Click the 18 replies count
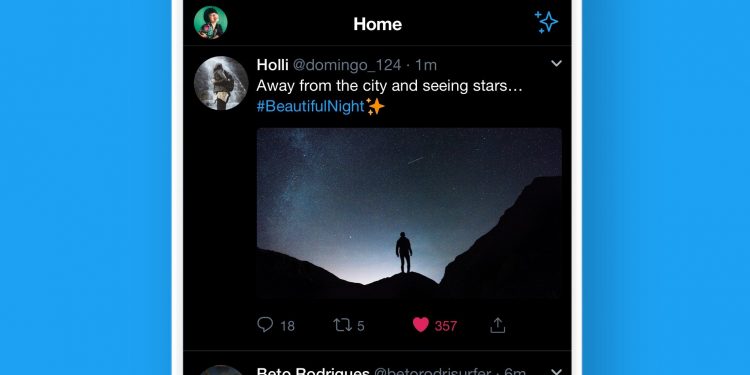Screen dimensions: 750x375 (x=287, y=326)
